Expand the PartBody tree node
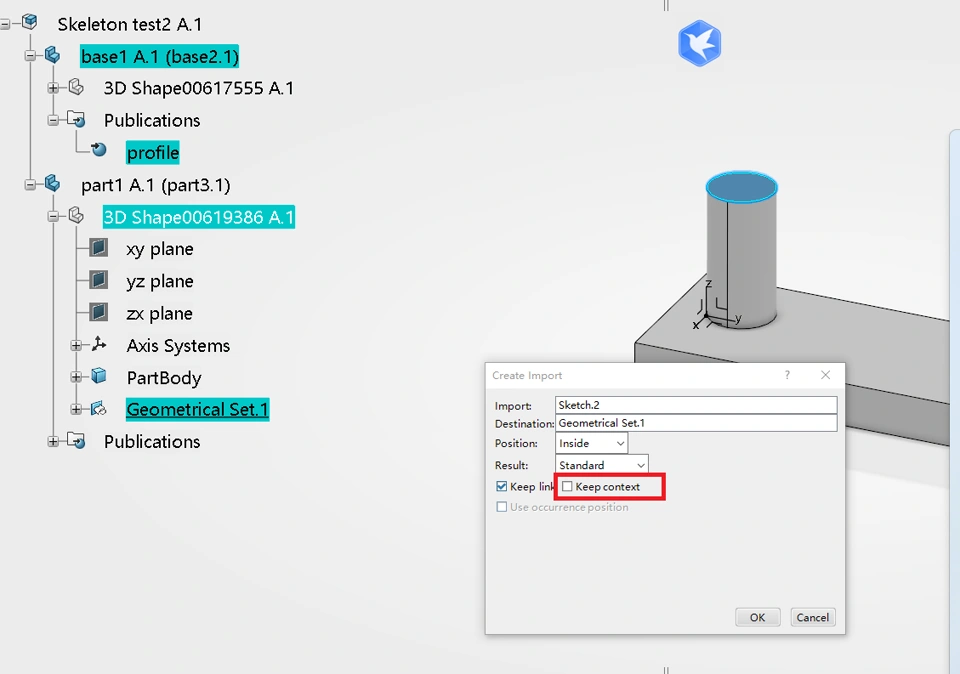The height and width of the screenshot is (674, 960). tap(76, 377)
